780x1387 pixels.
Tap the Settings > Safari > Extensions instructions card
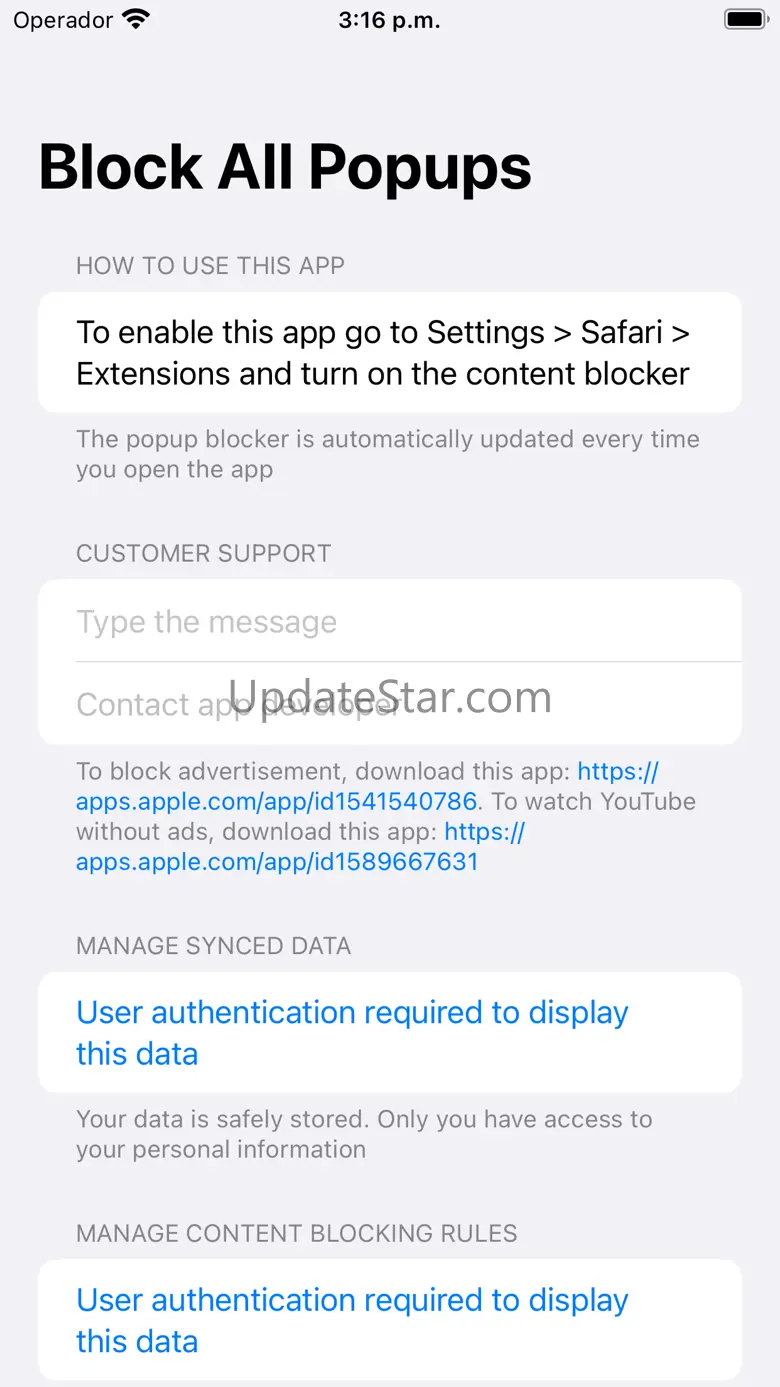tap(390, 352)
